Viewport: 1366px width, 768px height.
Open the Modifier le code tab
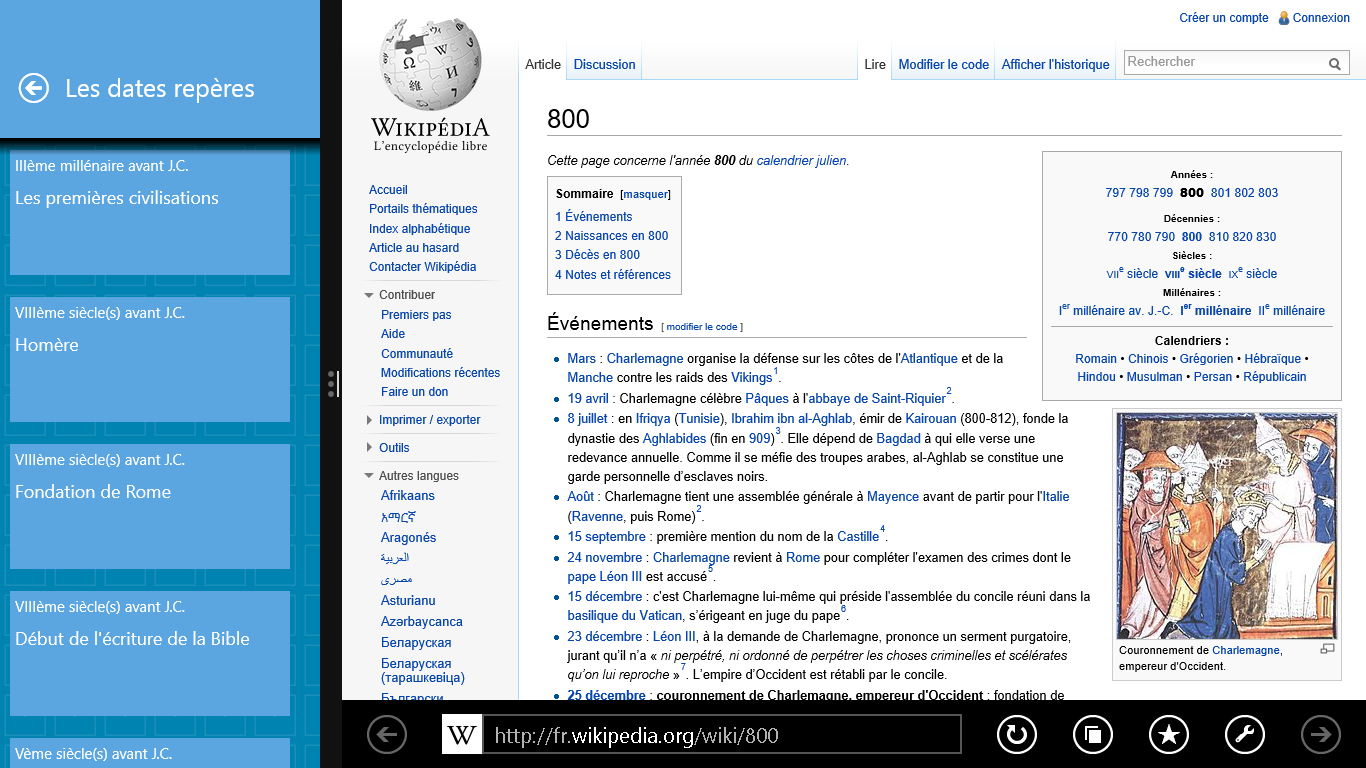pos(943,64)
